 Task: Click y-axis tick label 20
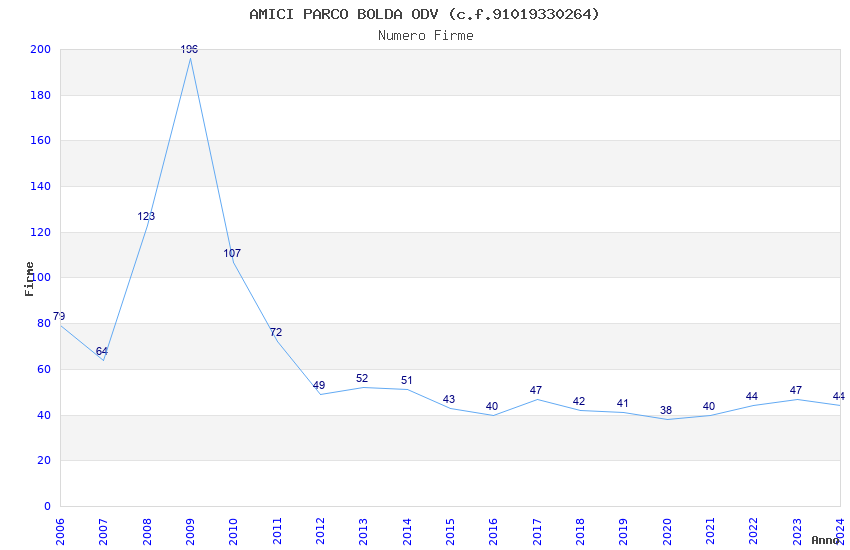click(44, 461)
